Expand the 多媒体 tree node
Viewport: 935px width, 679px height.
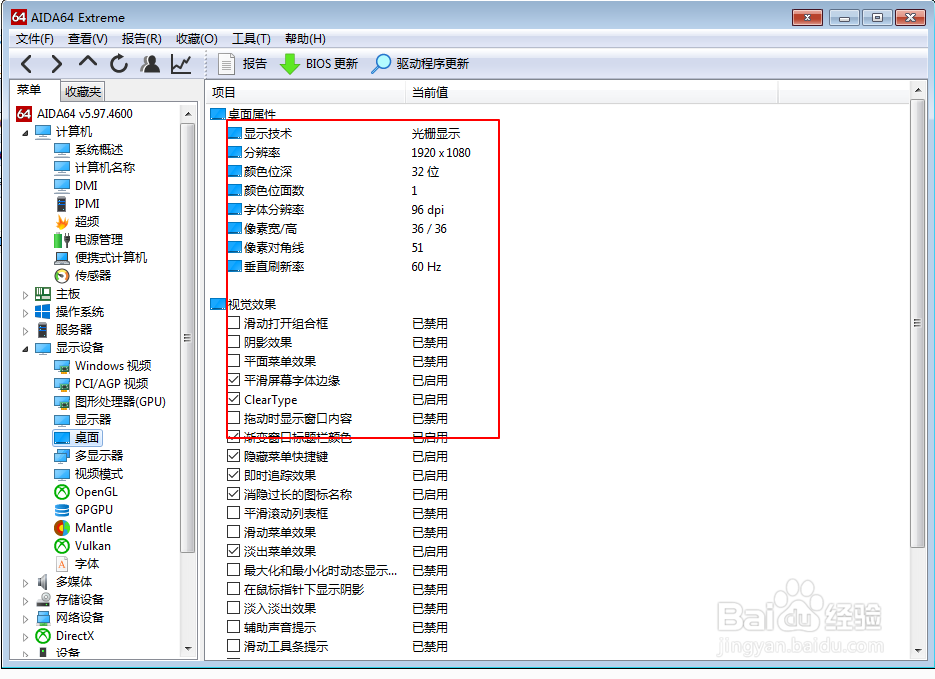tap(25, 582)
